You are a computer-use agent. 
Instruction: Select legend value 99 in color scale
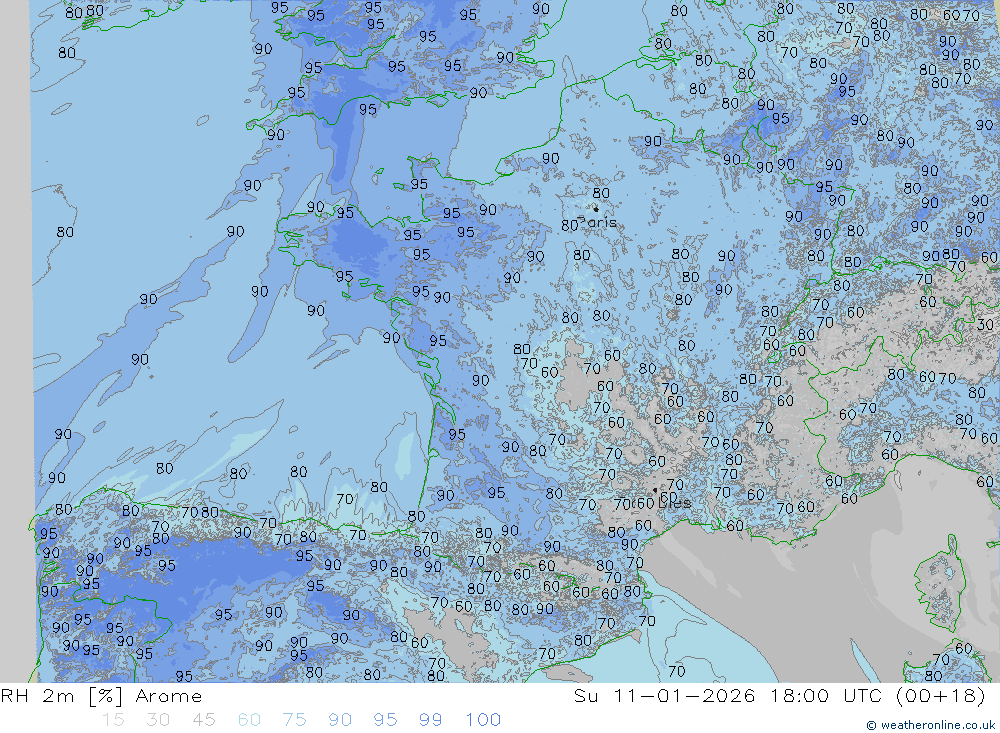[x=430, y=720]
